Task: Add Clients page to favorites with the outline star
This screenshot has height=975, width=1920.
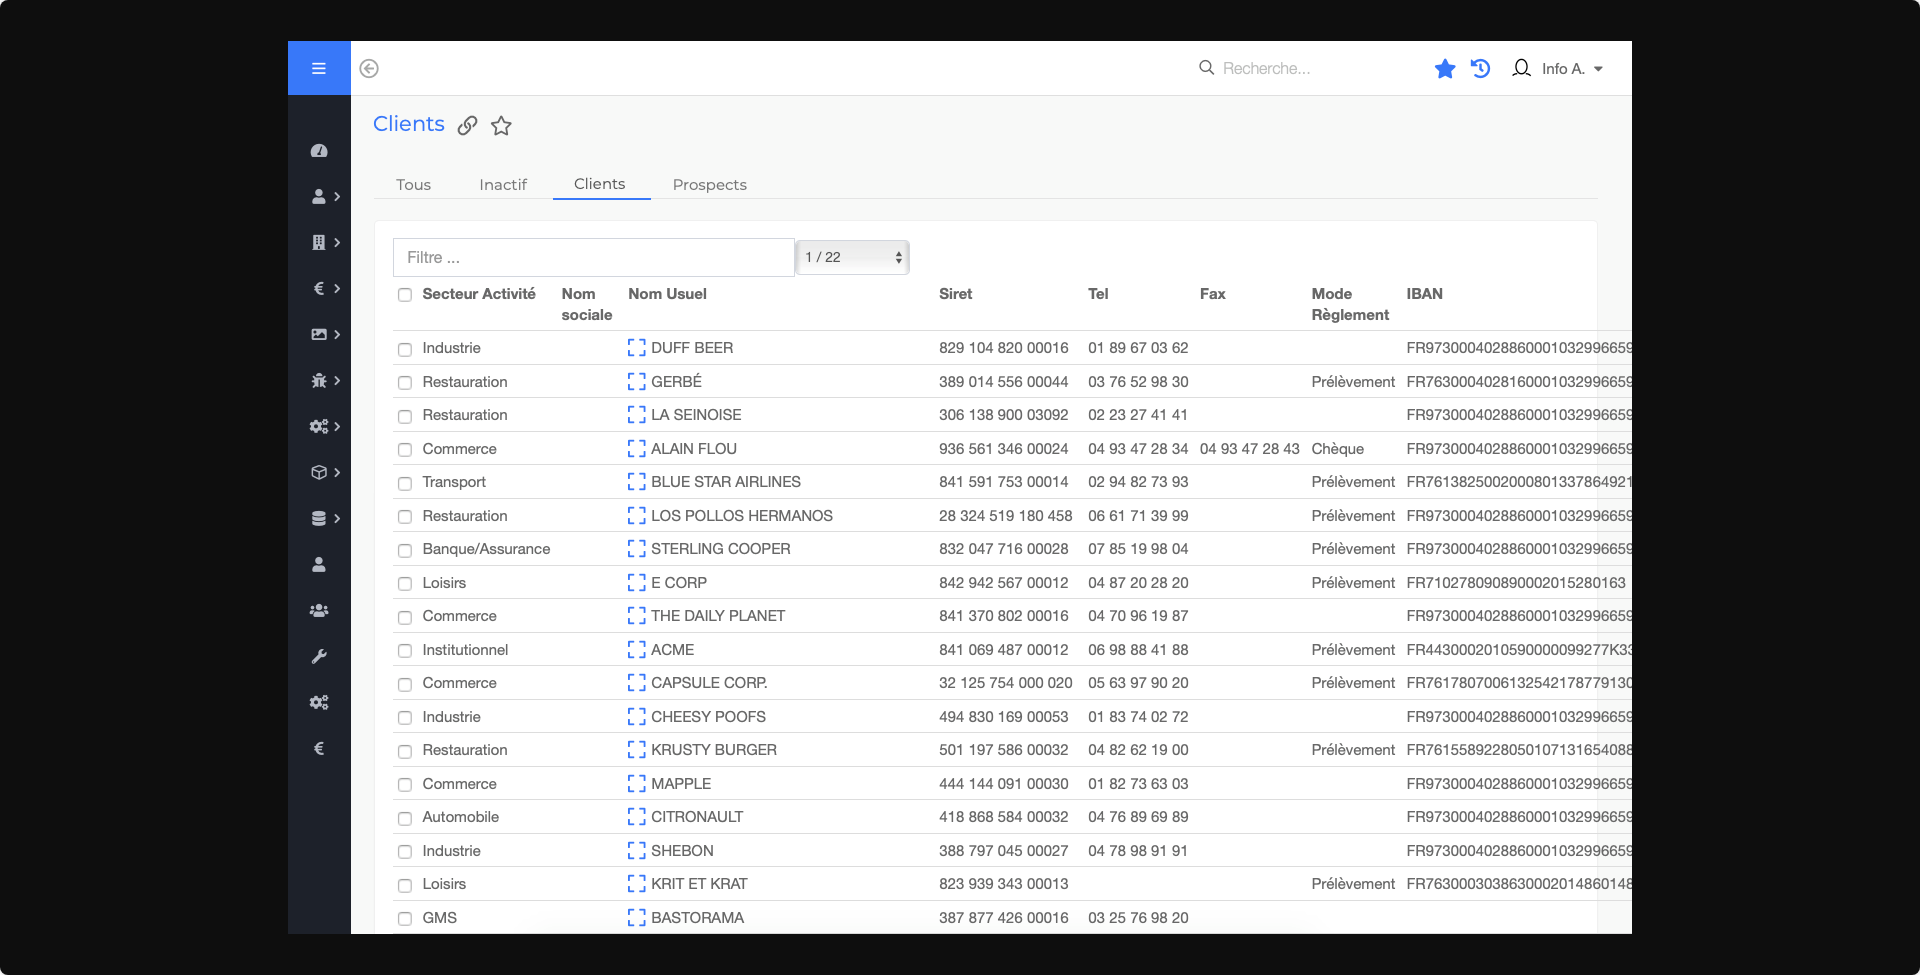Action: [501, 126]
